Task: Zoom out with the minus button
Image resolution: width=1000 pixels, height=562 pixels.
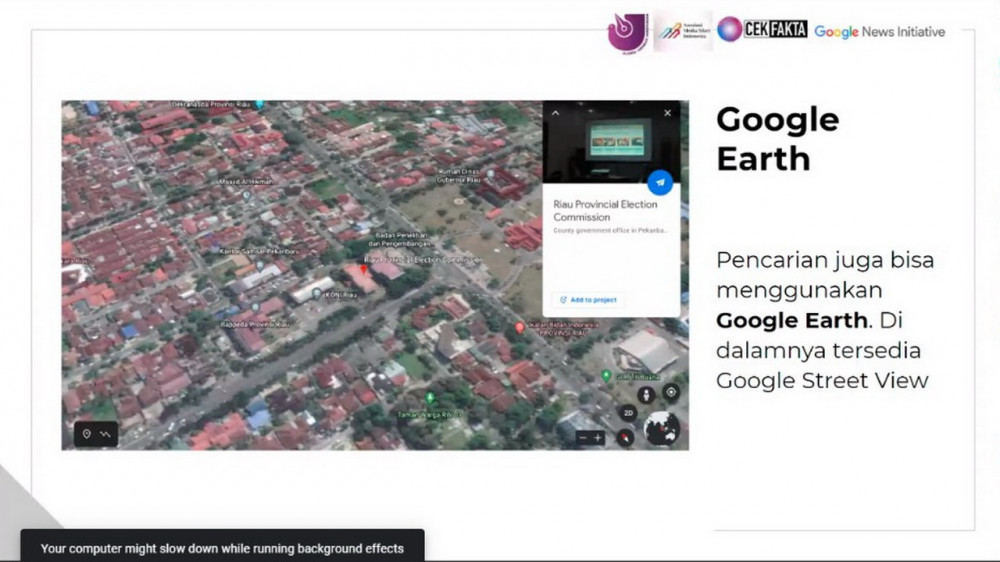Action: (585, 437)
